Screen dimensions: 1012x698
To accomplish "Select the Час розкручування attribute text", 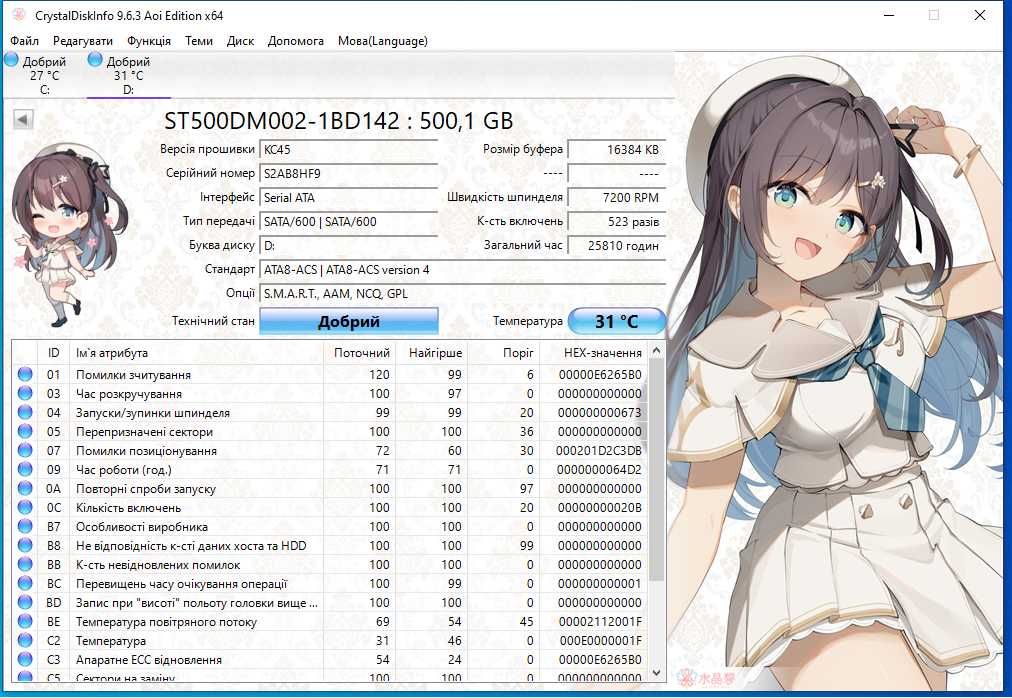I will tap(128, 394).
